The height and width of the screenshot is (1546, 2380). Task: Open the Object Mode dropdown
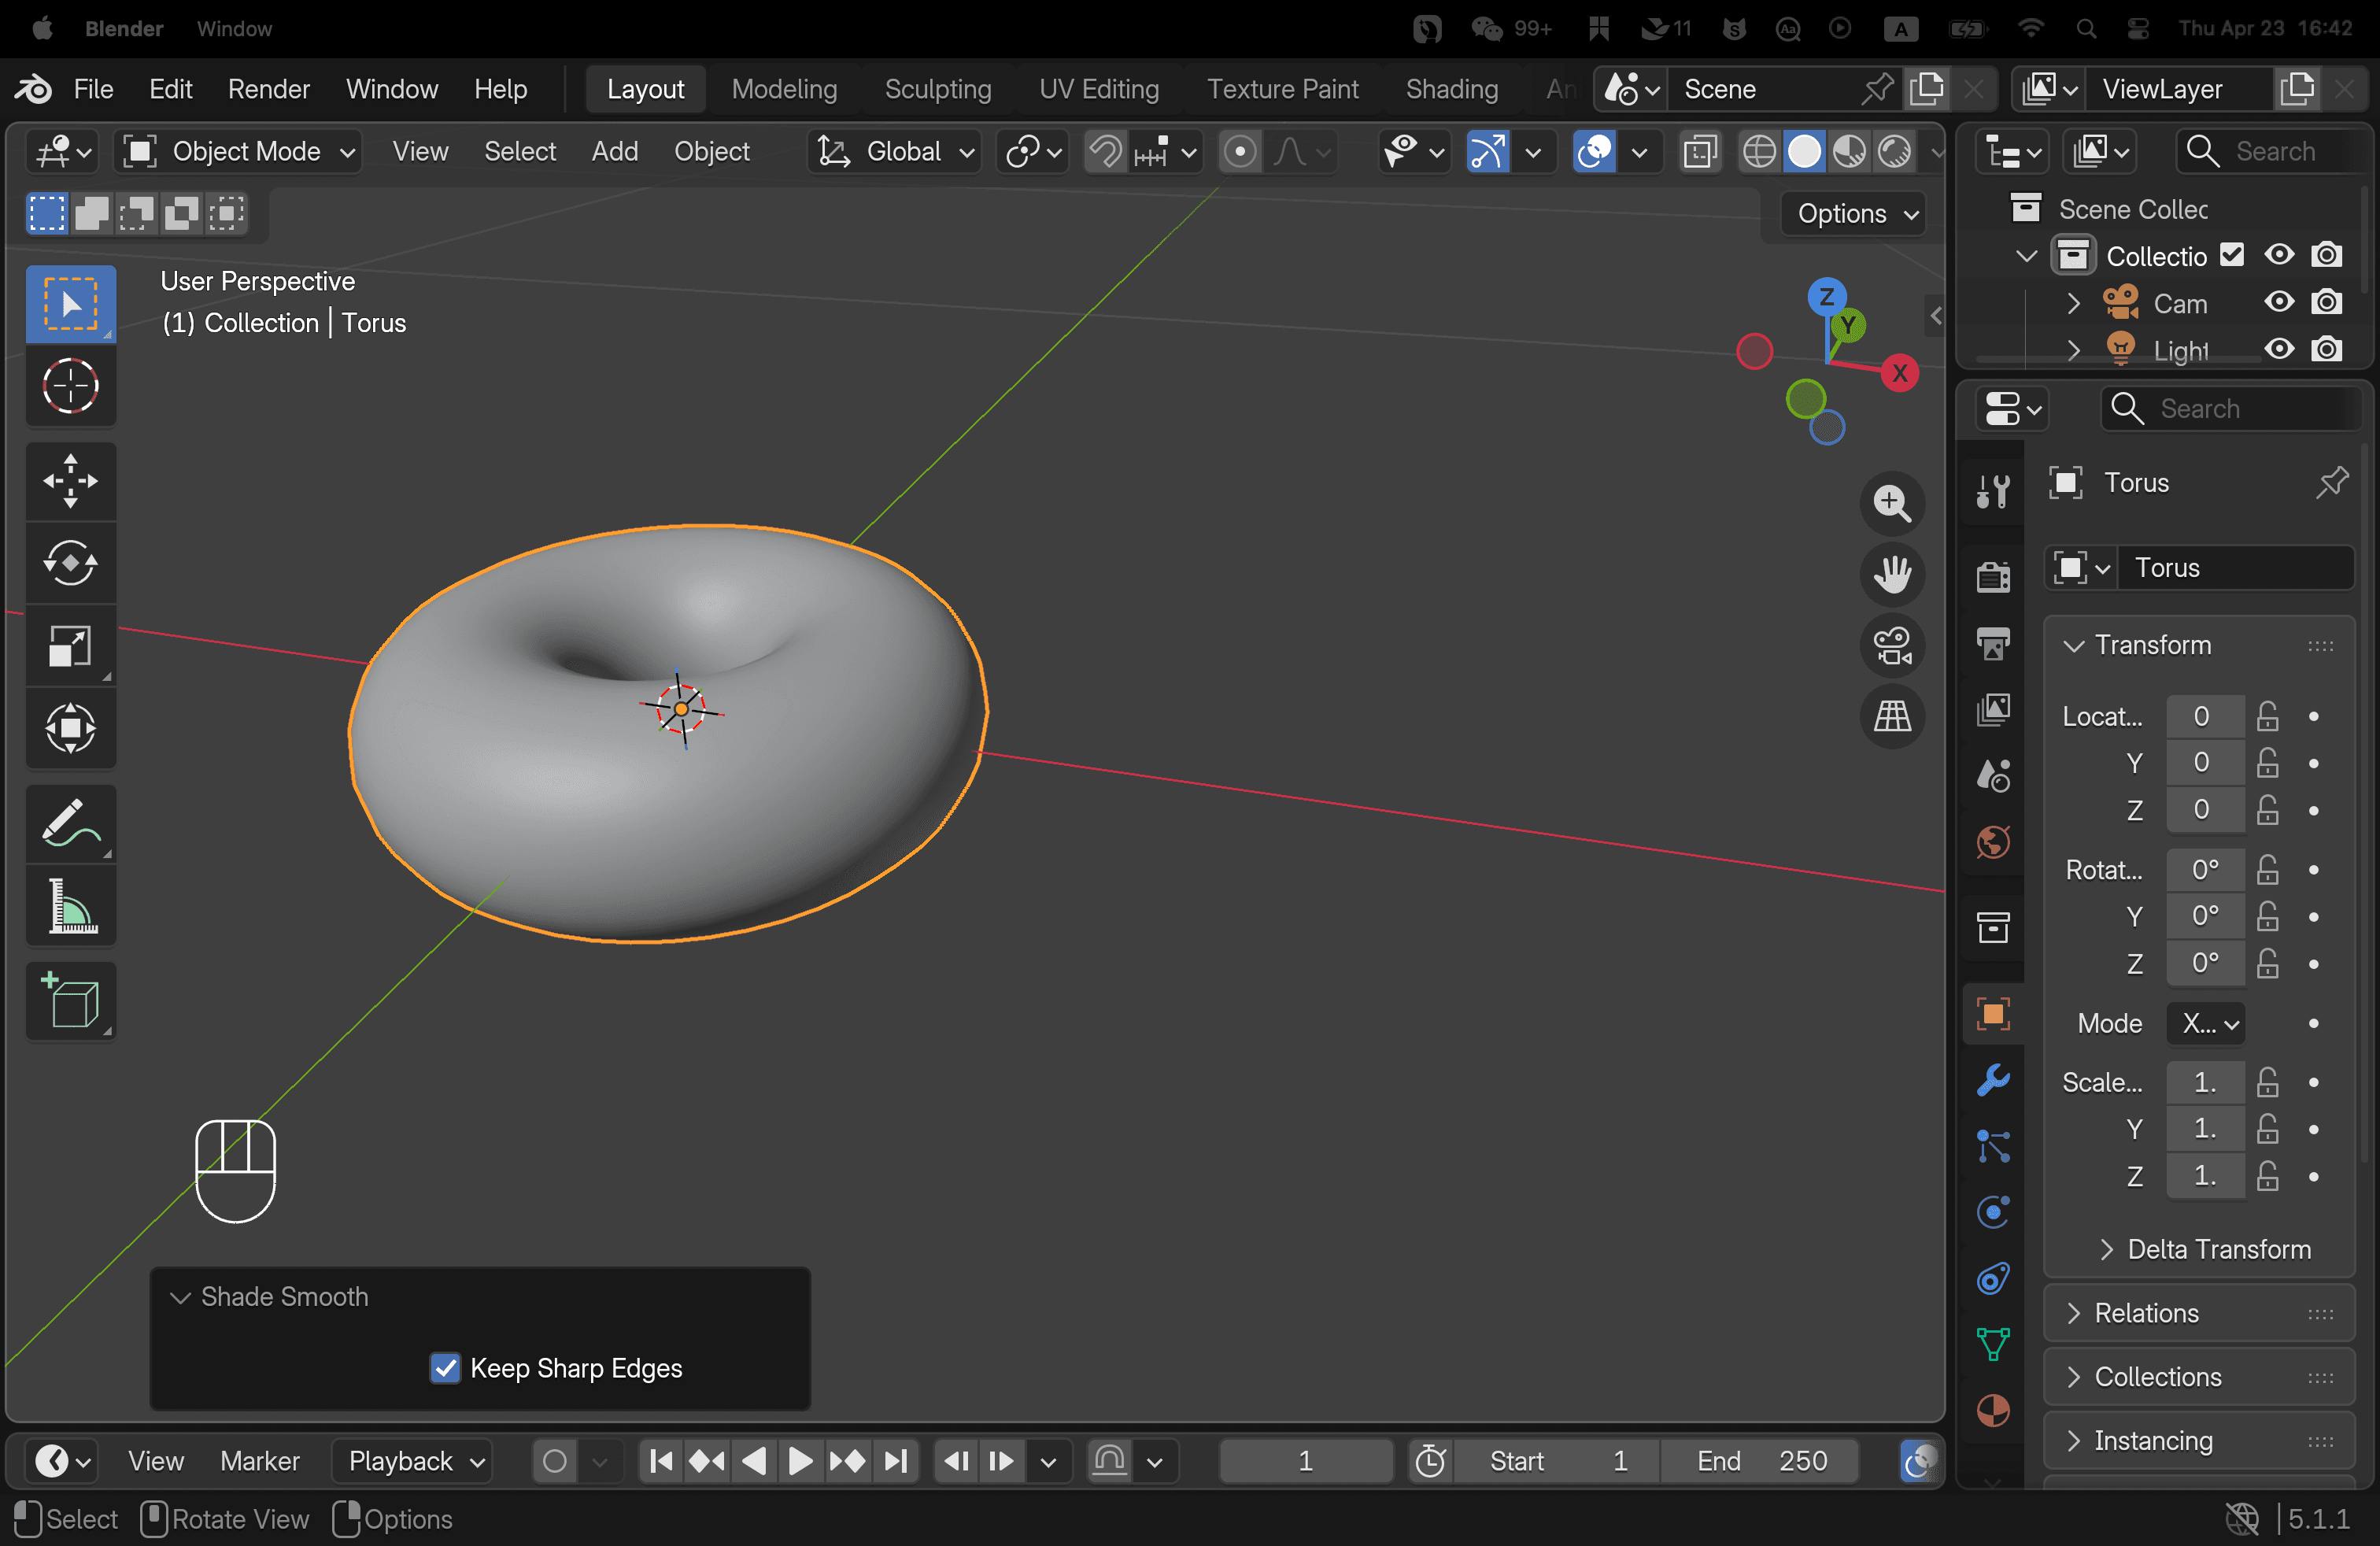tap(238, 152)
